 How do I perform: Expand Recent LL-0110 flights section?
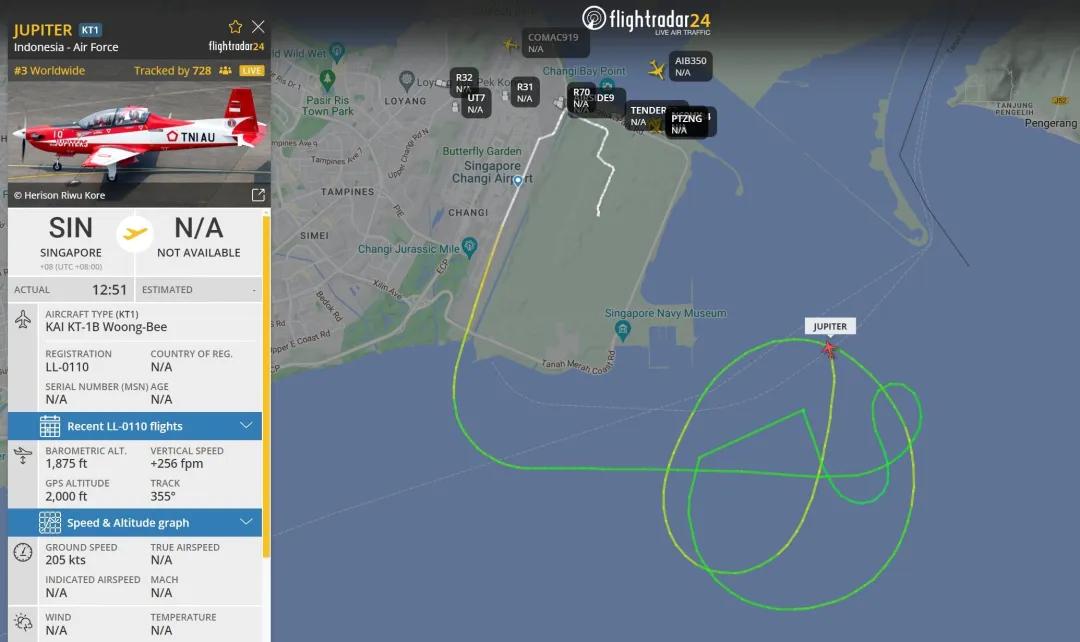coord(135,426)
